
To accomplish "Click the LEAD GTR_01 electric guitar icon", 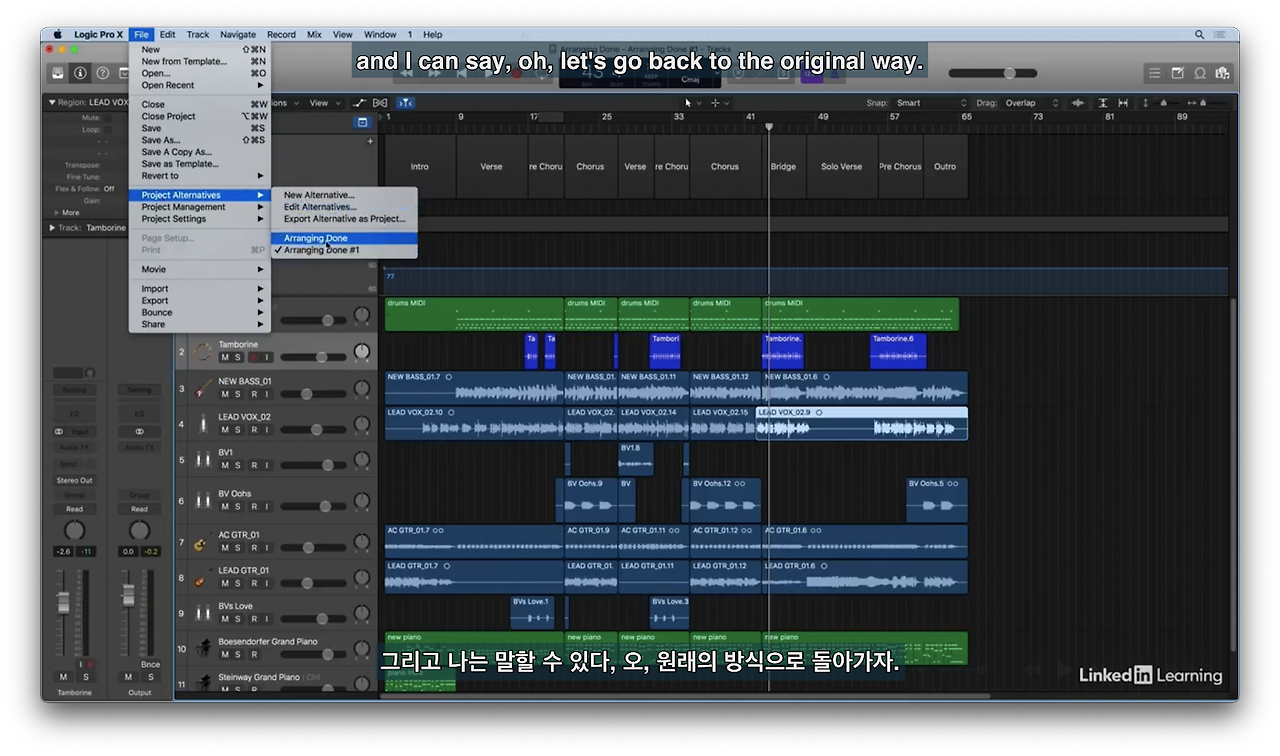I will [203, 577].
